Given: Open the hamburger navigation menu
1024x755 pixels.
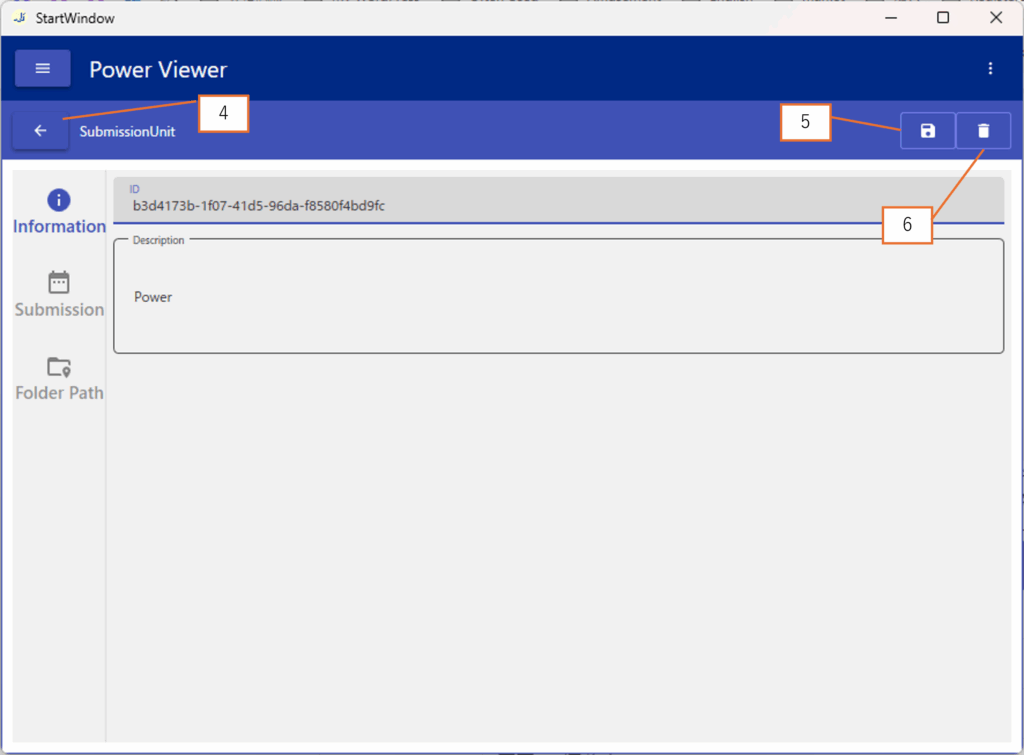Looking at the screenshot, I should coord(42,69).
